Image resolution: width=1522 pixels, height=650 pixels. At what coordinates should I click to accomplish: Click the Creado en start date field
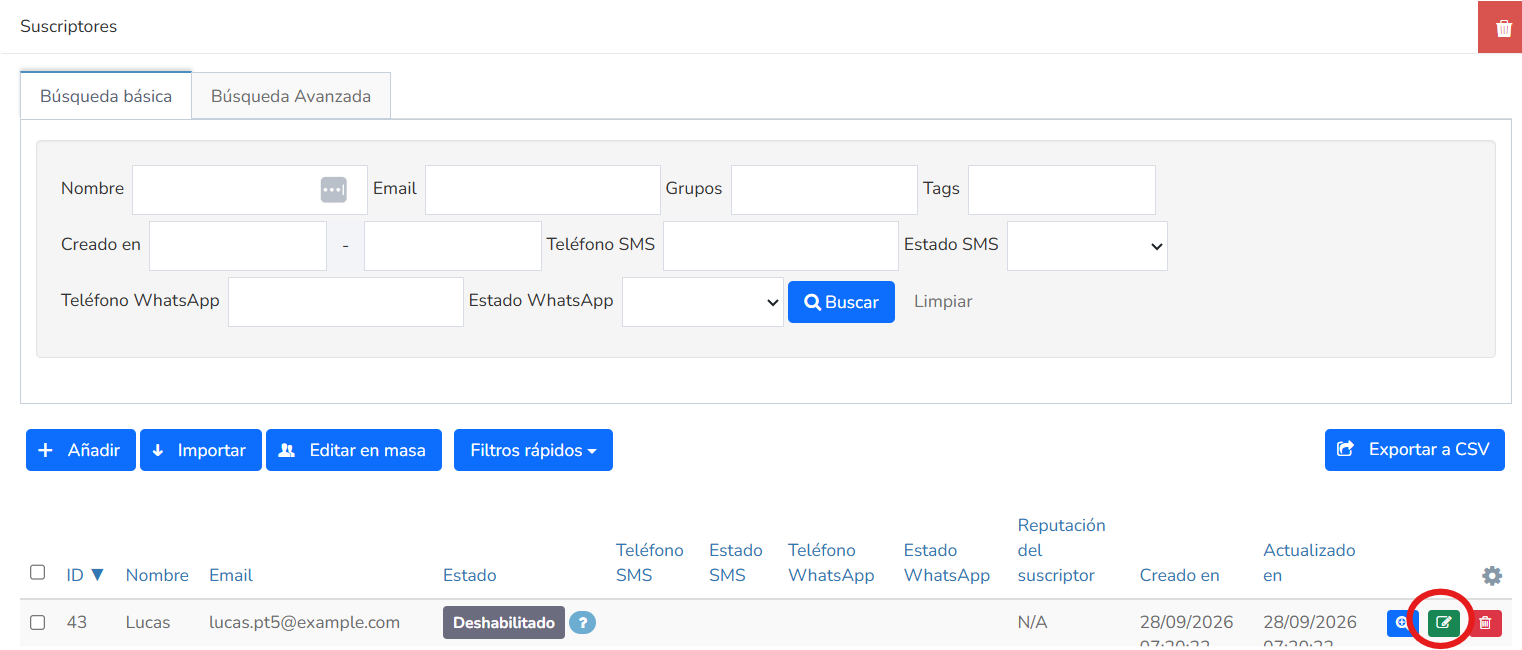click(238, 246)
